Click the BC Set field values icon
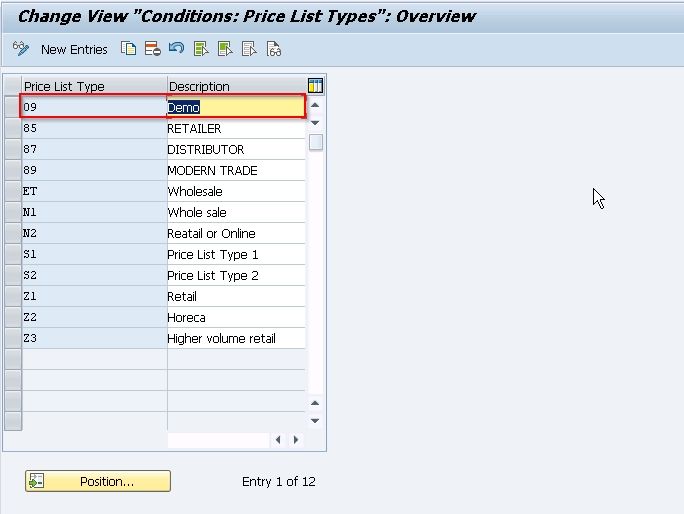This screenshot has height=514, width=684. coord(274,49)
